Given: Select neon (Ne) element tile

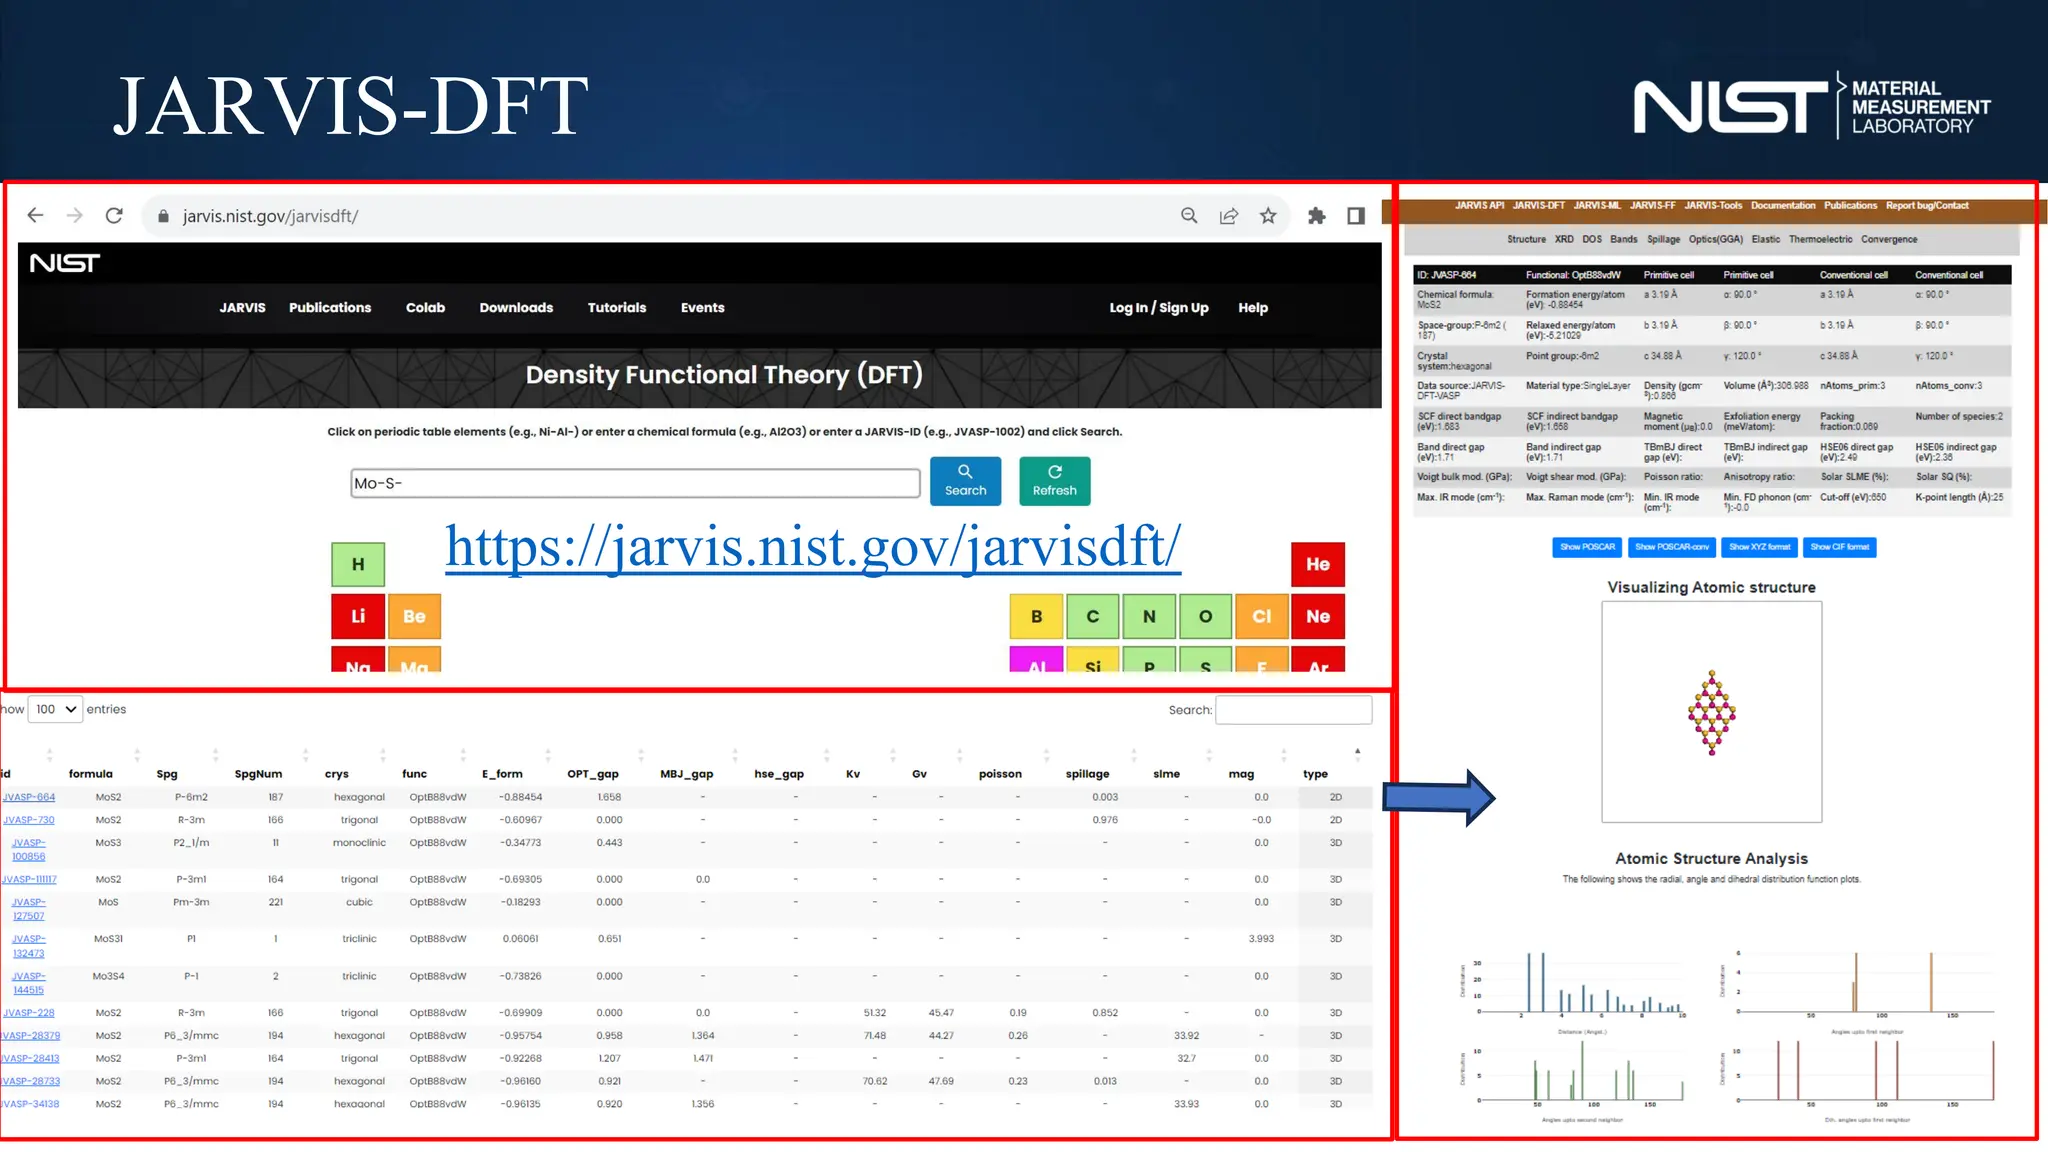Looking at the screenshot, I should 1318,616.
